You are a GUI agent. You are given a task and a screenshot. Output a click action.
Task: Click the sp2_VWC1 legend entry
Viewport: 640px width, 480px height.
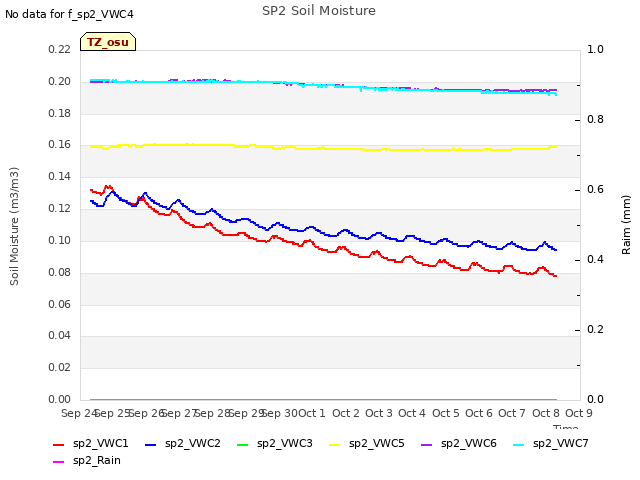pos(91,444)
